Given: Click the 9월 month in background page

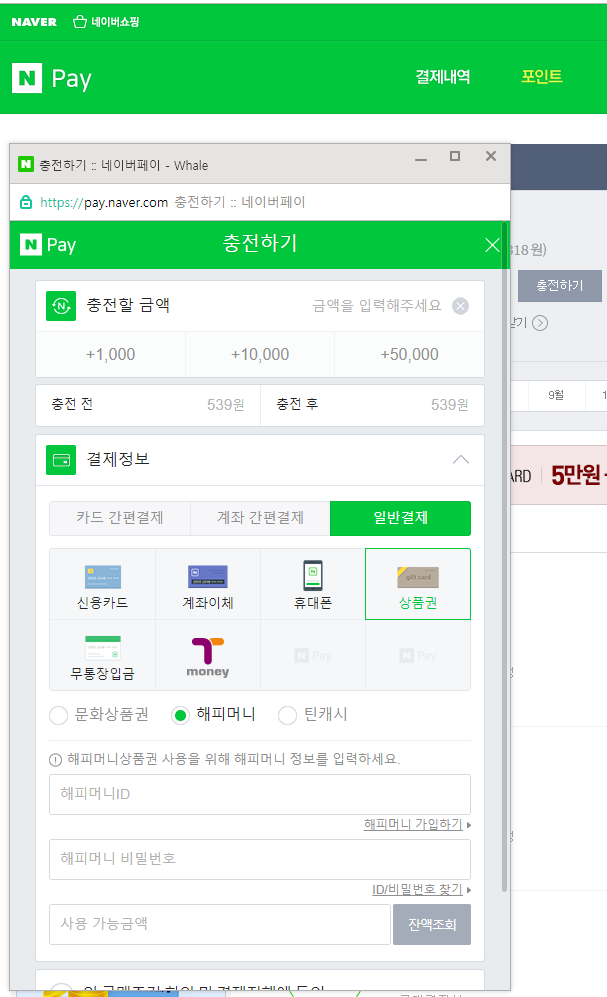Looking at the screenshot, I should coord(556,395).
